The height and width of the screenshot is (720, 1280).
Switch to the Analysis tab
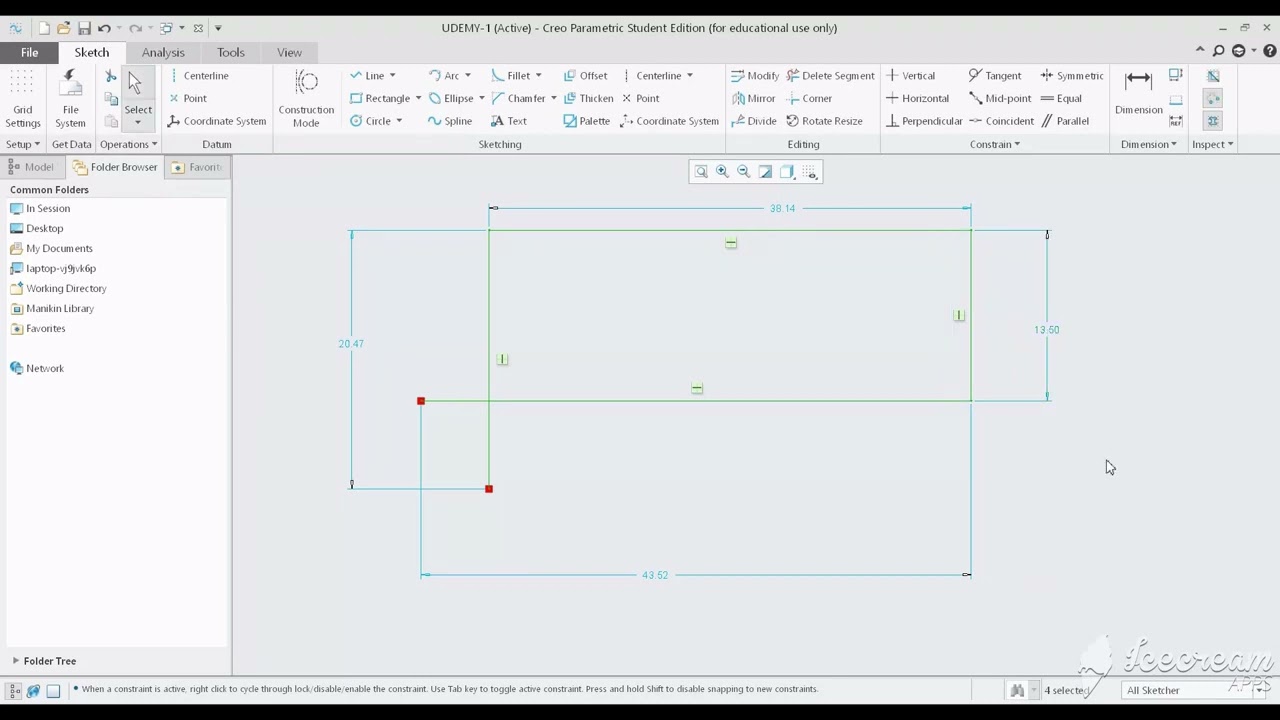[163, 52]
